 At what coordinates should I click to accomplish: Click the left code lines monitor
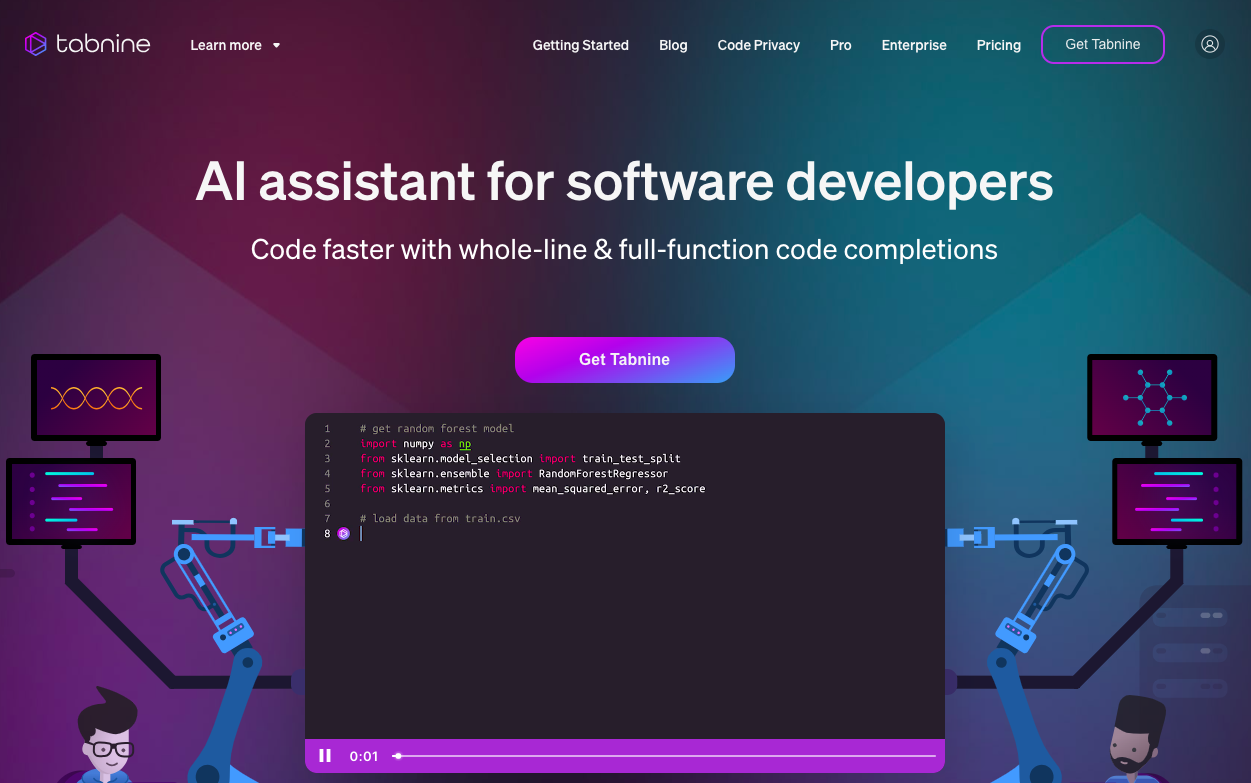click(71, 501)
